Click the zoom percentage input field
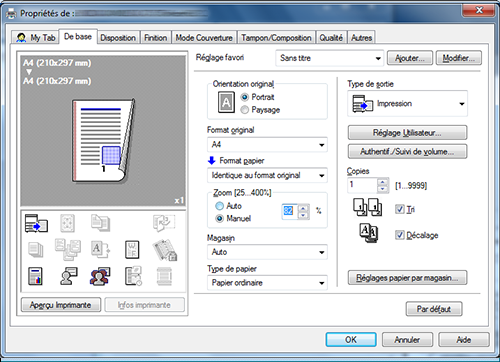This screenshot has height=362, width=500. 290,212
